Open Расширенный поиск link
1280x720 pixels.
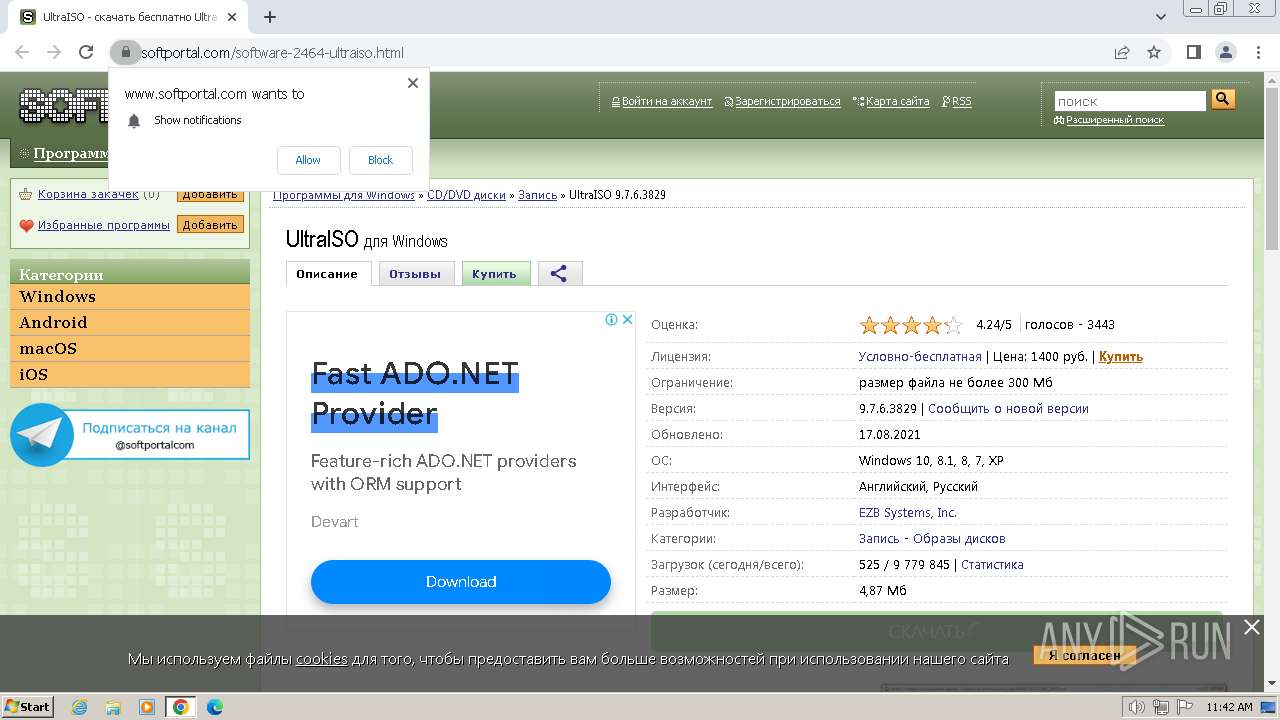1114,120
